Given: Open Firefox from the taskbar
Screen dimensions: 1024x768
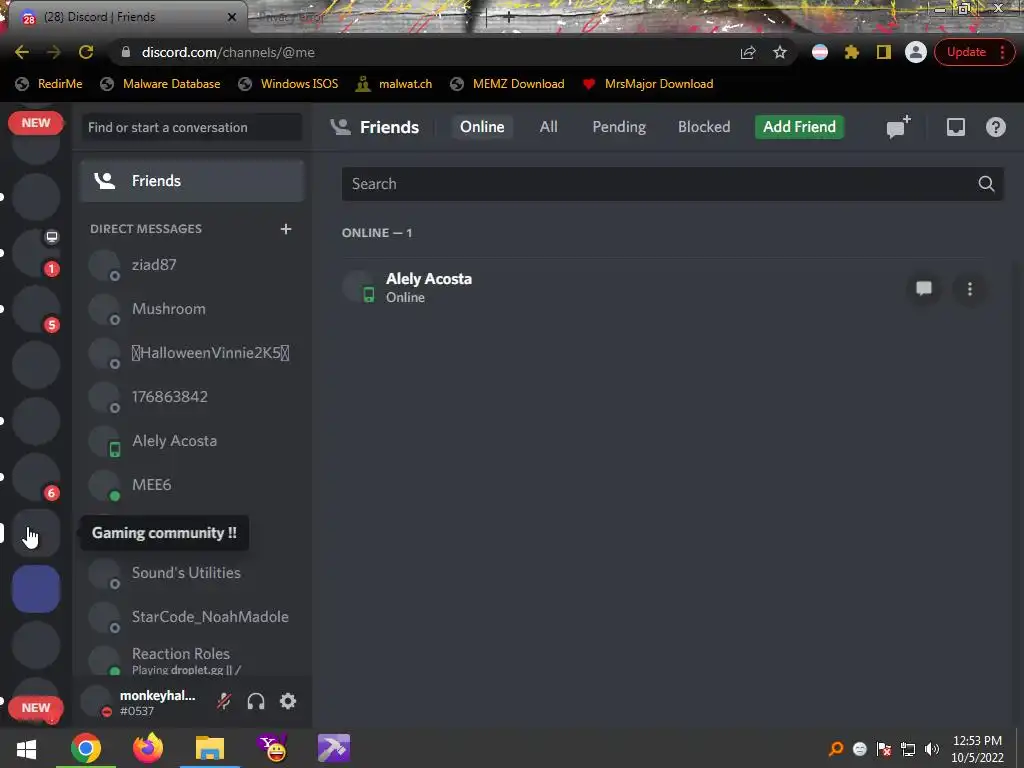Looking at the screenshot, I should click(148, 748).
